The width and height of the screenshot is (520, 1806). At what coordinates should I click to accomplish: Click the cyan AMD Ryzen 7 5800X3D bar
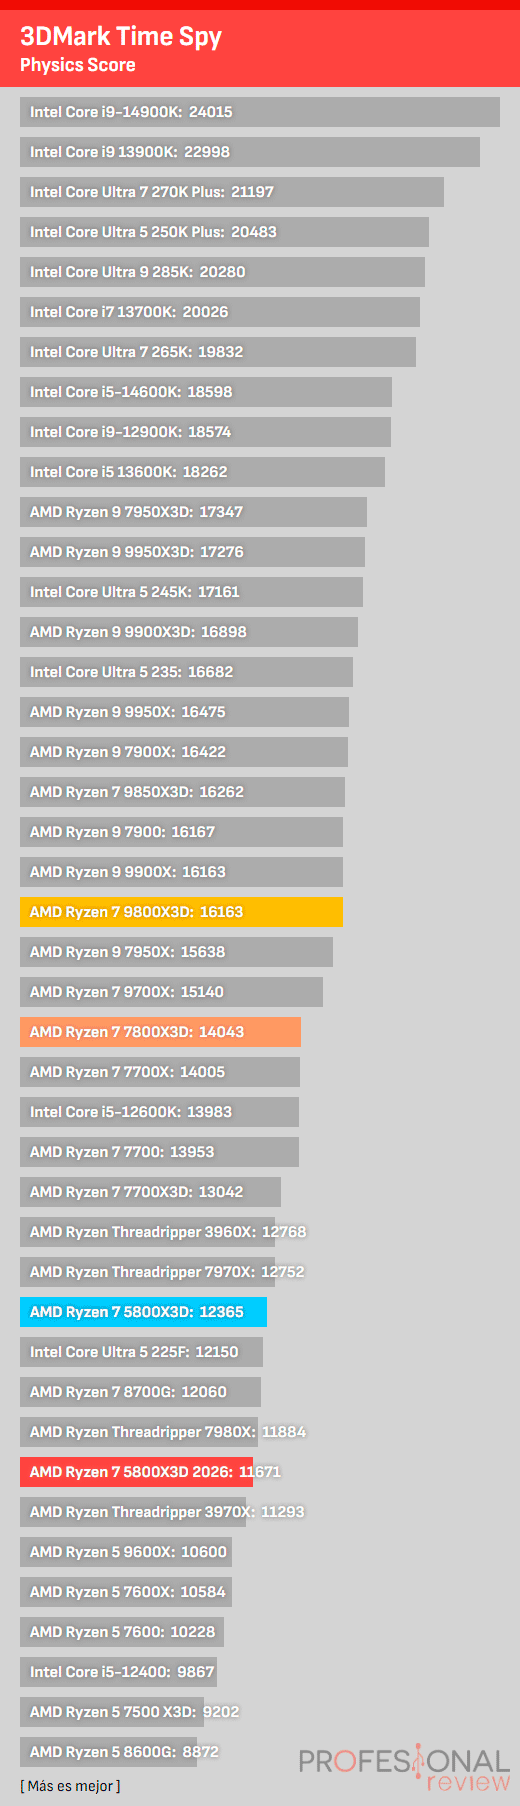143,1312
